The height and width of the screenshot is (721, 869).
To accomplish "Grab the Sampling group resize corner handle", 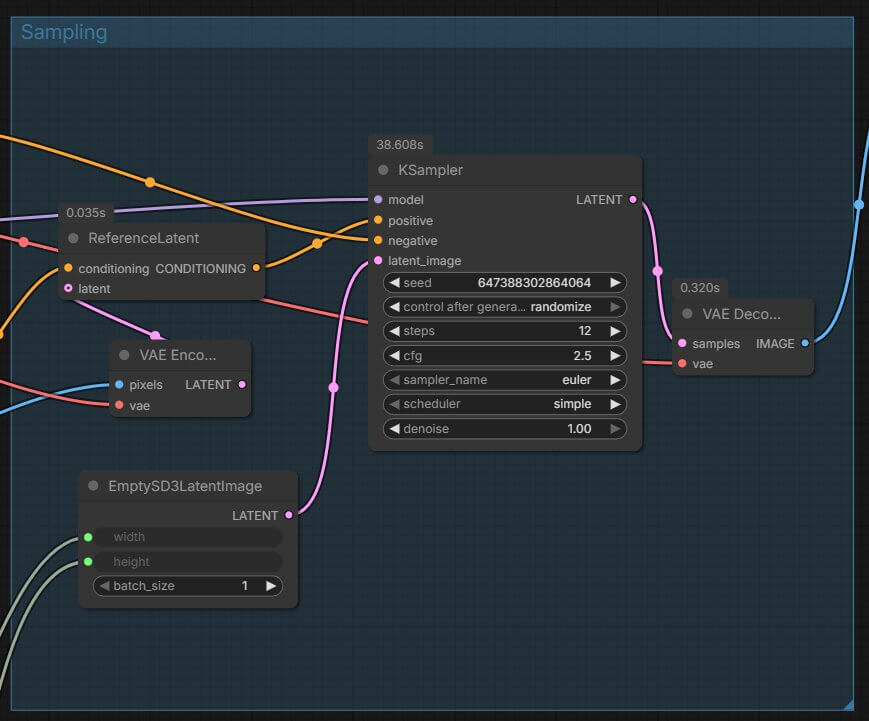I will click(x=848, y=705).
